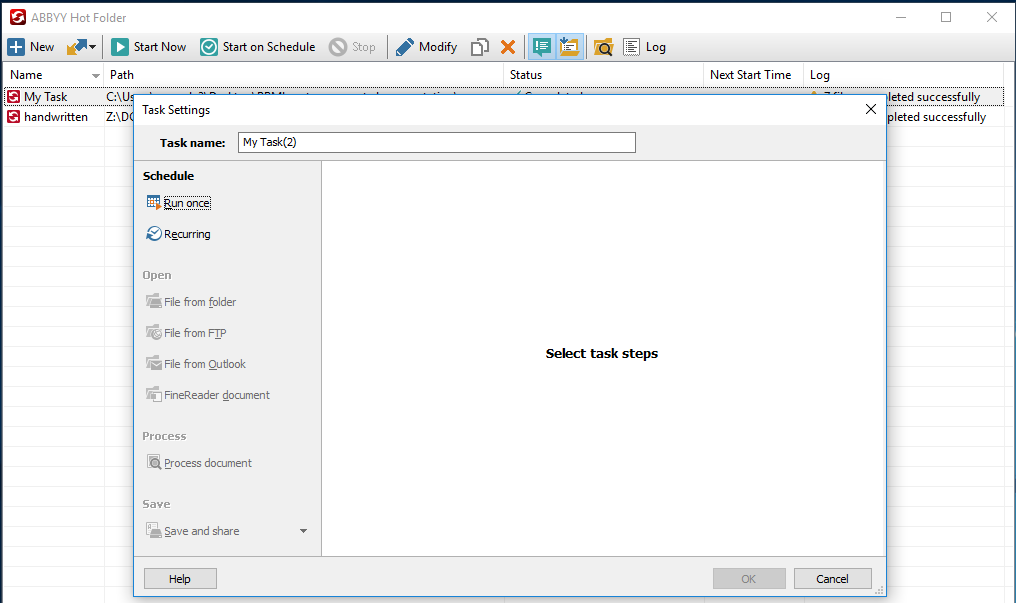This screenshot has width=1016, height=603.
Task: Open the Log from the toolbar
Action: (x=644, y=47)
